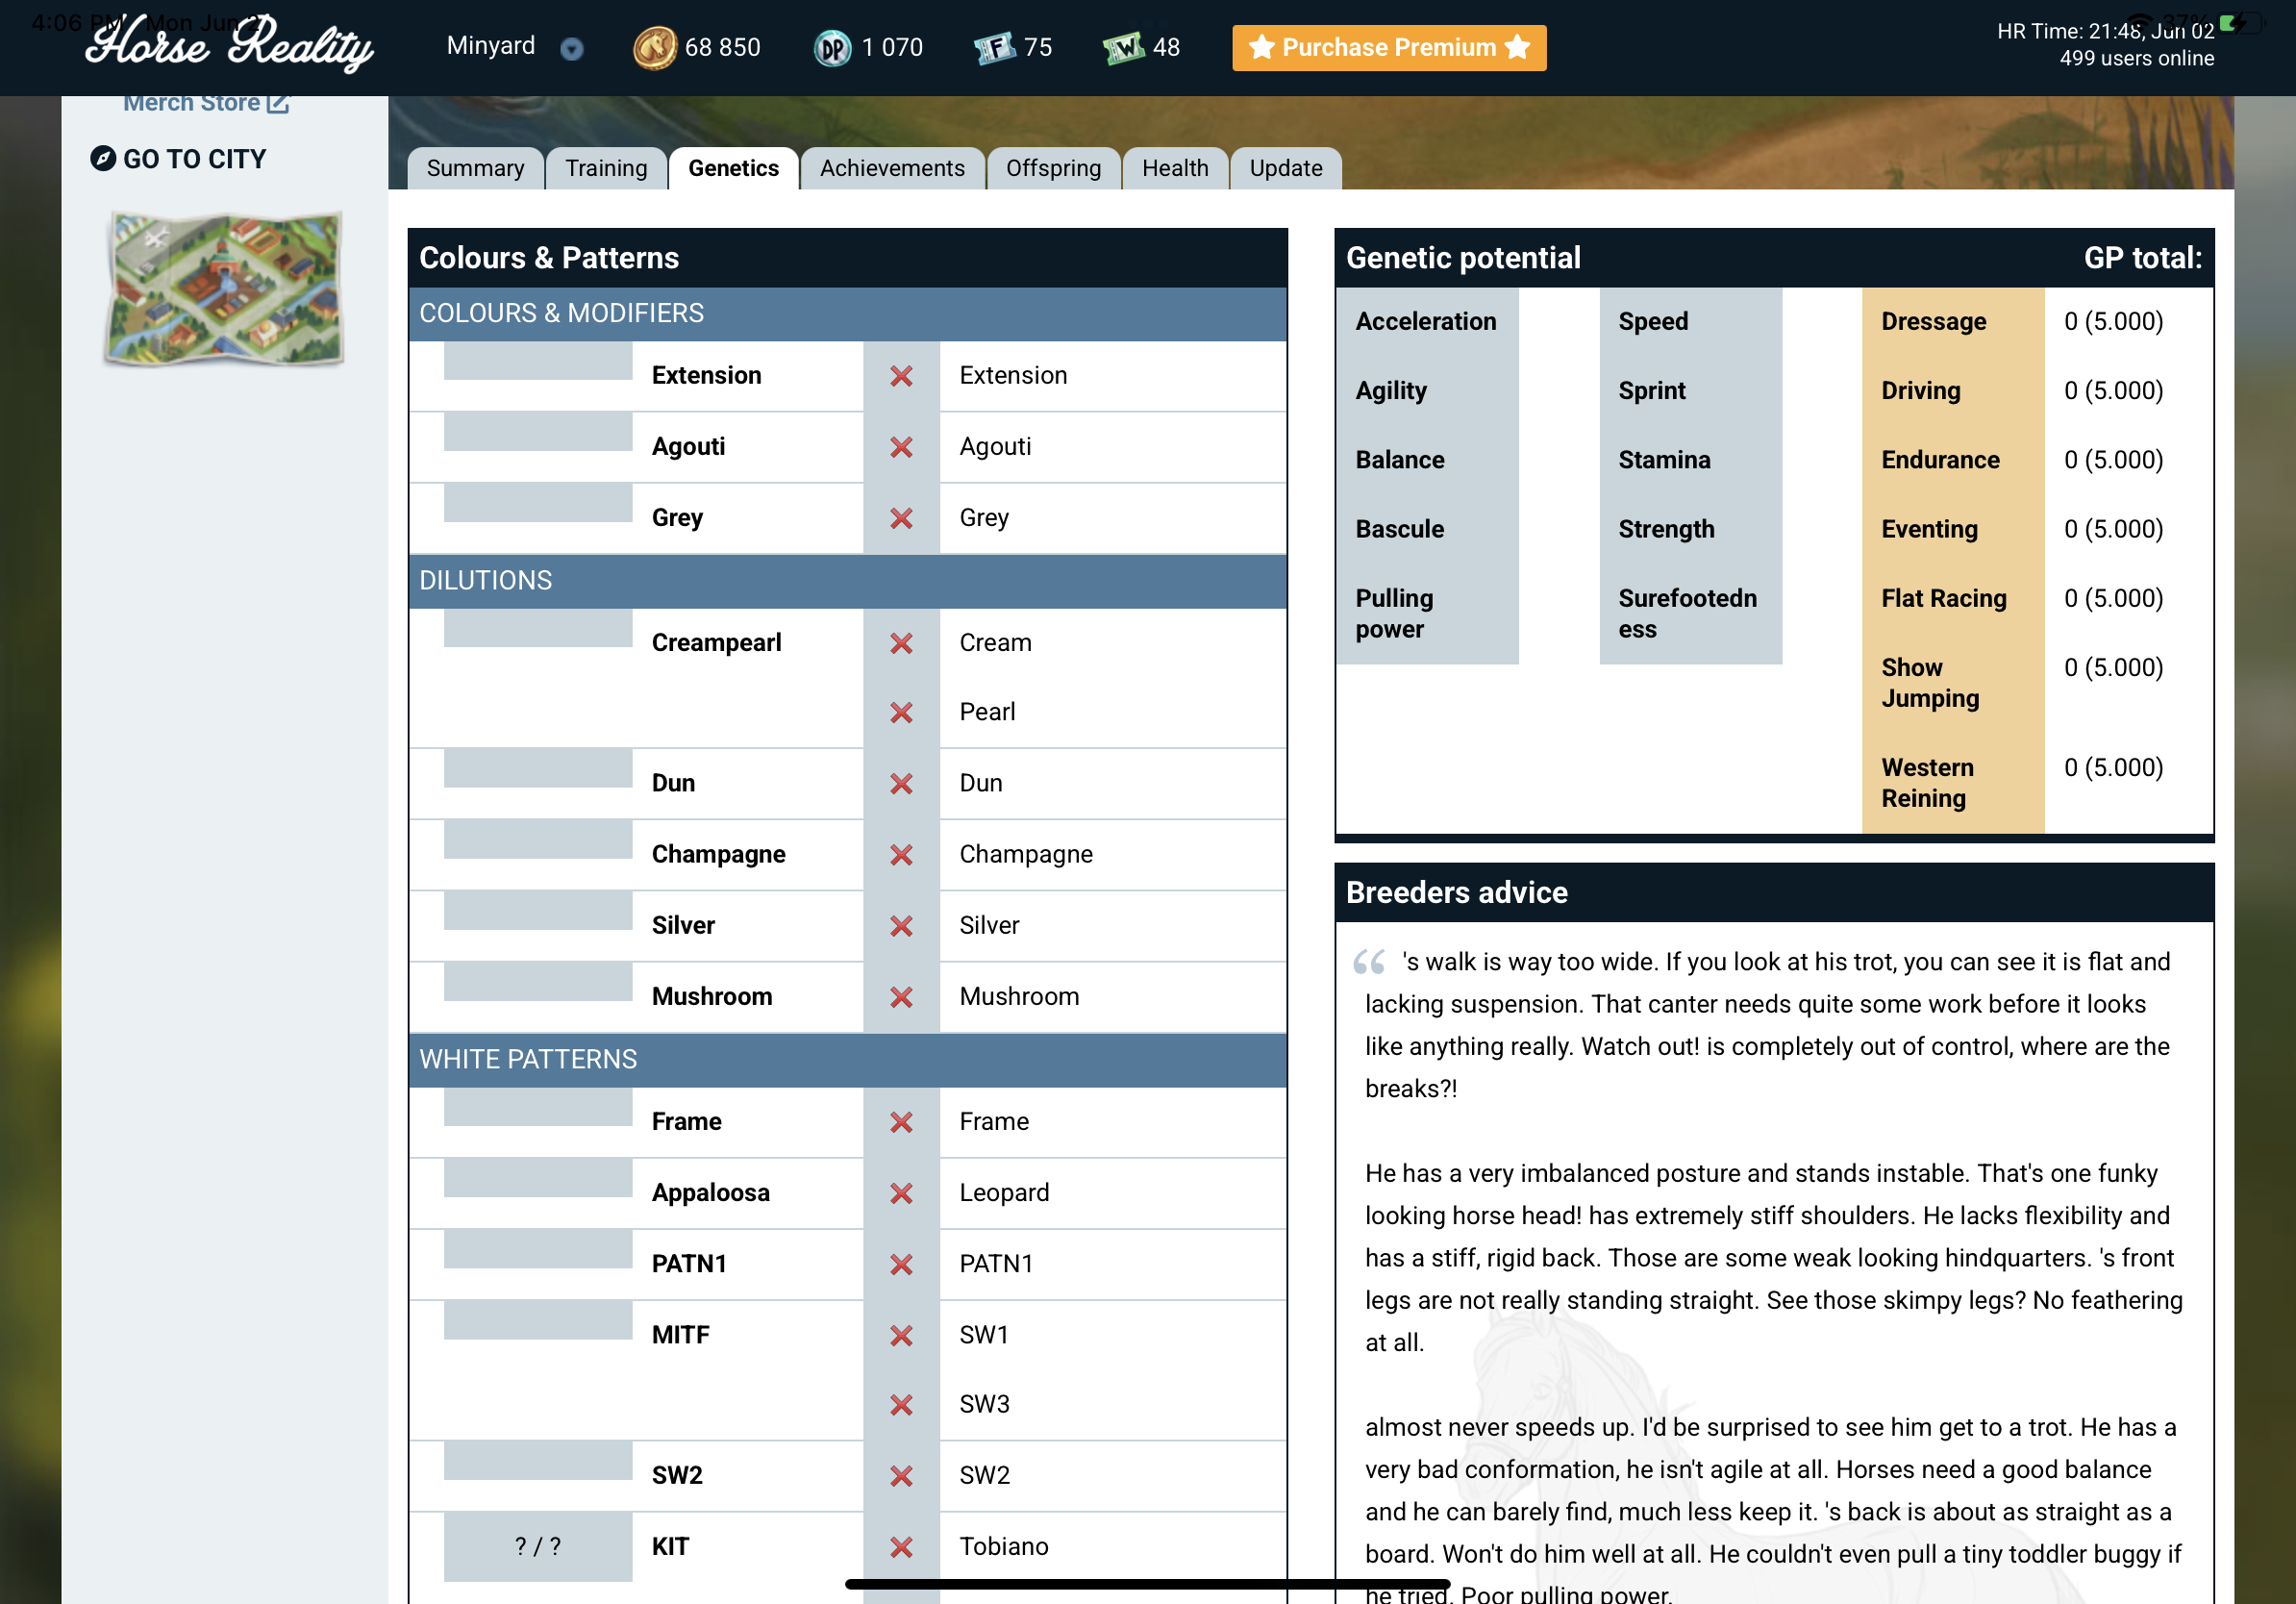Open the Minyard account dropdown arrow
This screenshot has width=2296, height=1604.
coord(571,48)
